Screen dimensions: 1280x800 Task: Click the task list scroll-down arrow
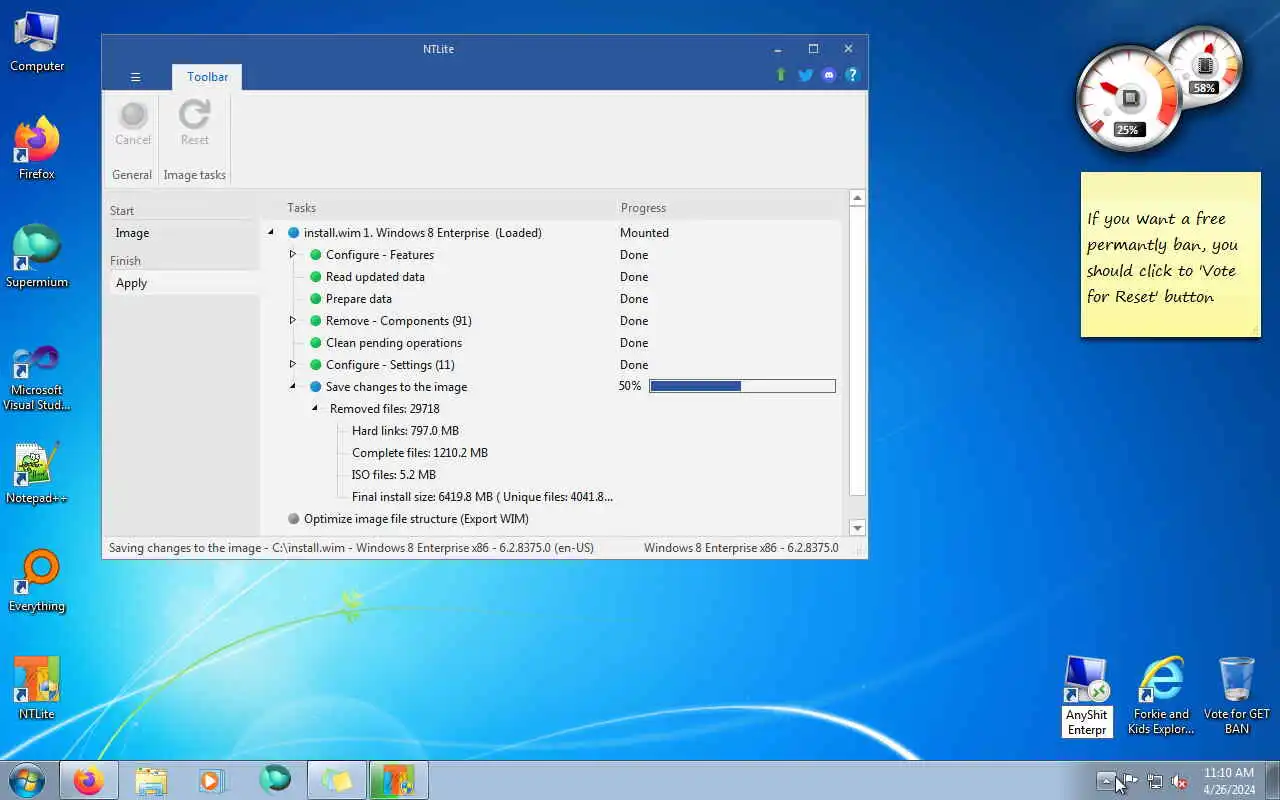tap(857, 527)
